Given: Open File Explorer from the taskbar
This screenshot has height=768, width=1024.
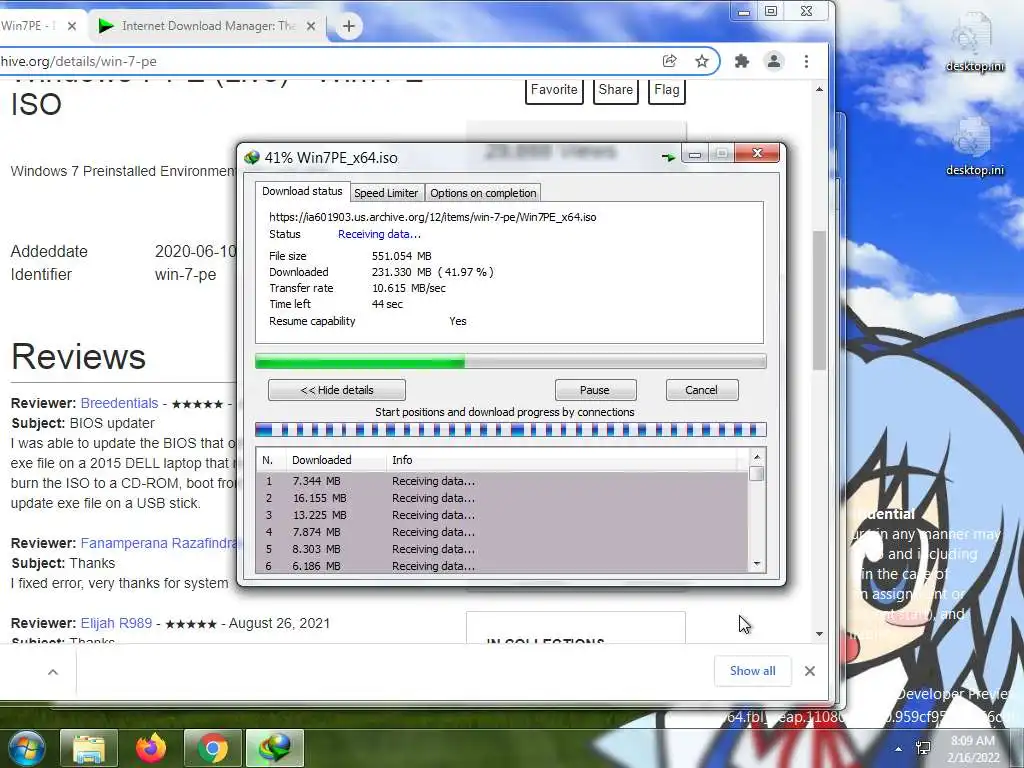Looking at the screenshot, I should point(89,748).
